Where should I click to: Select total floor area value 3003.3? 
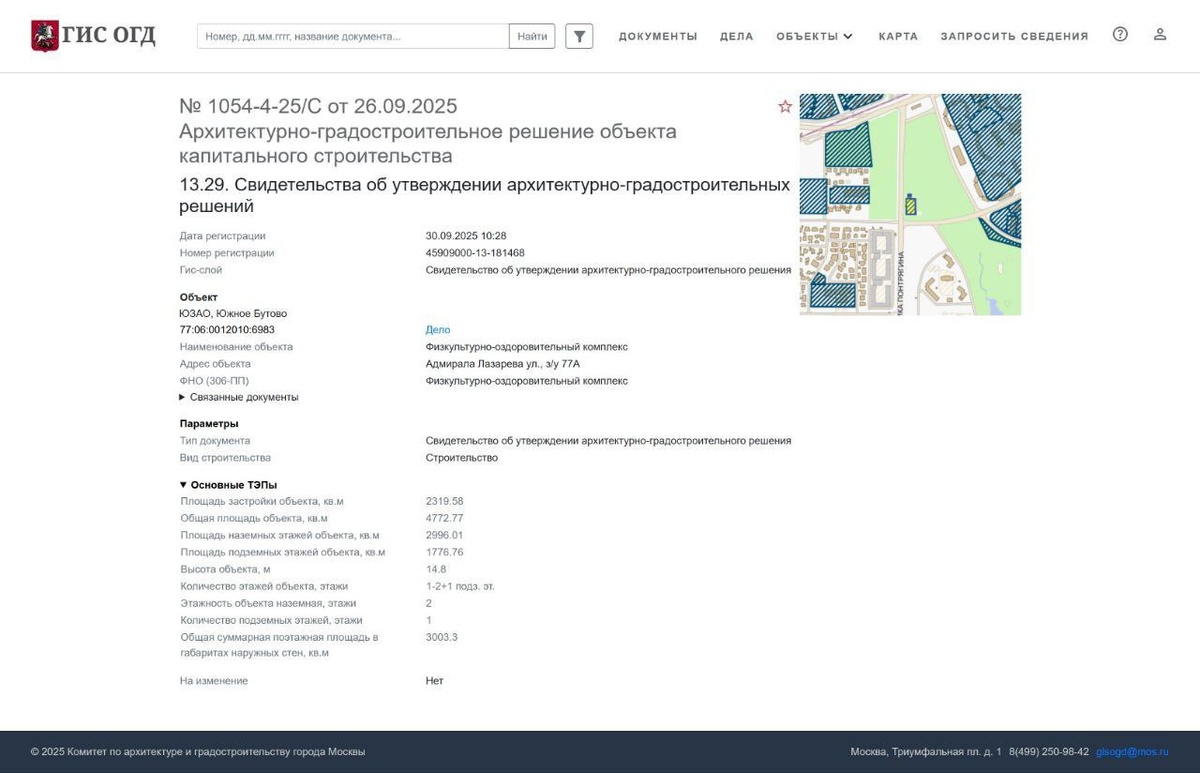442,637
